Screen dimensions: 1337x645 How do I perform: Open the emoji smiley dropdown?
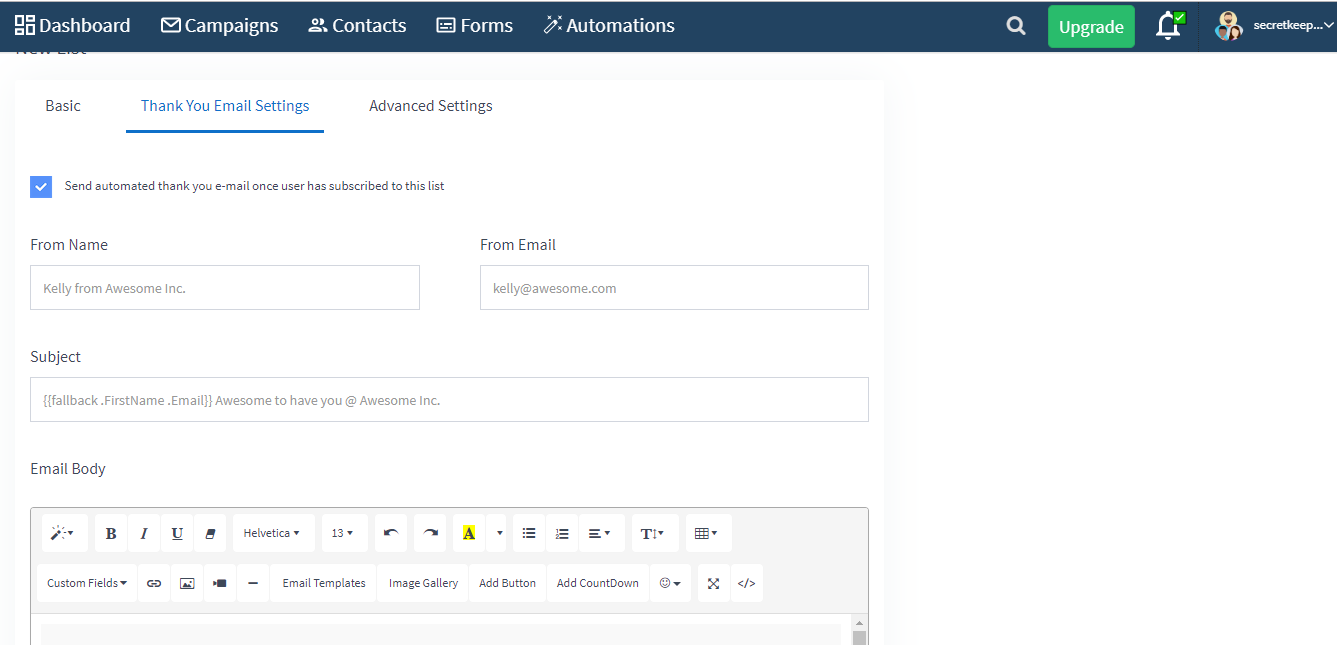(670, 583)
